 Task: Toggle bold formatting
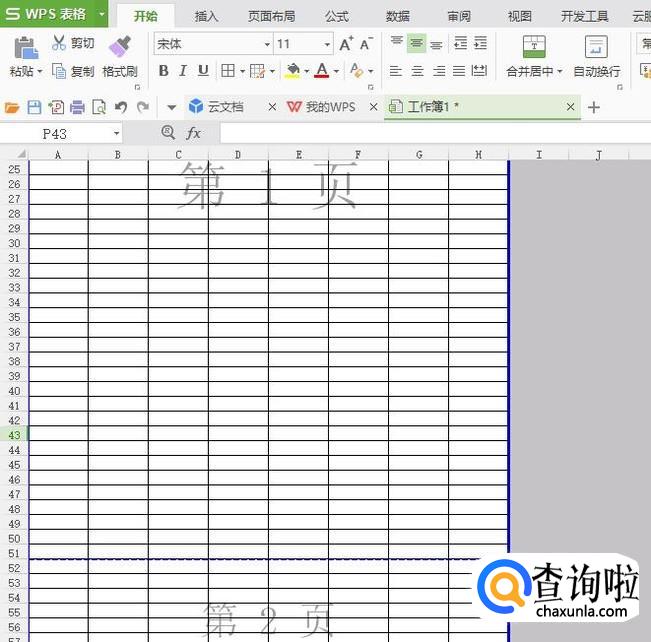pos(164,71)
